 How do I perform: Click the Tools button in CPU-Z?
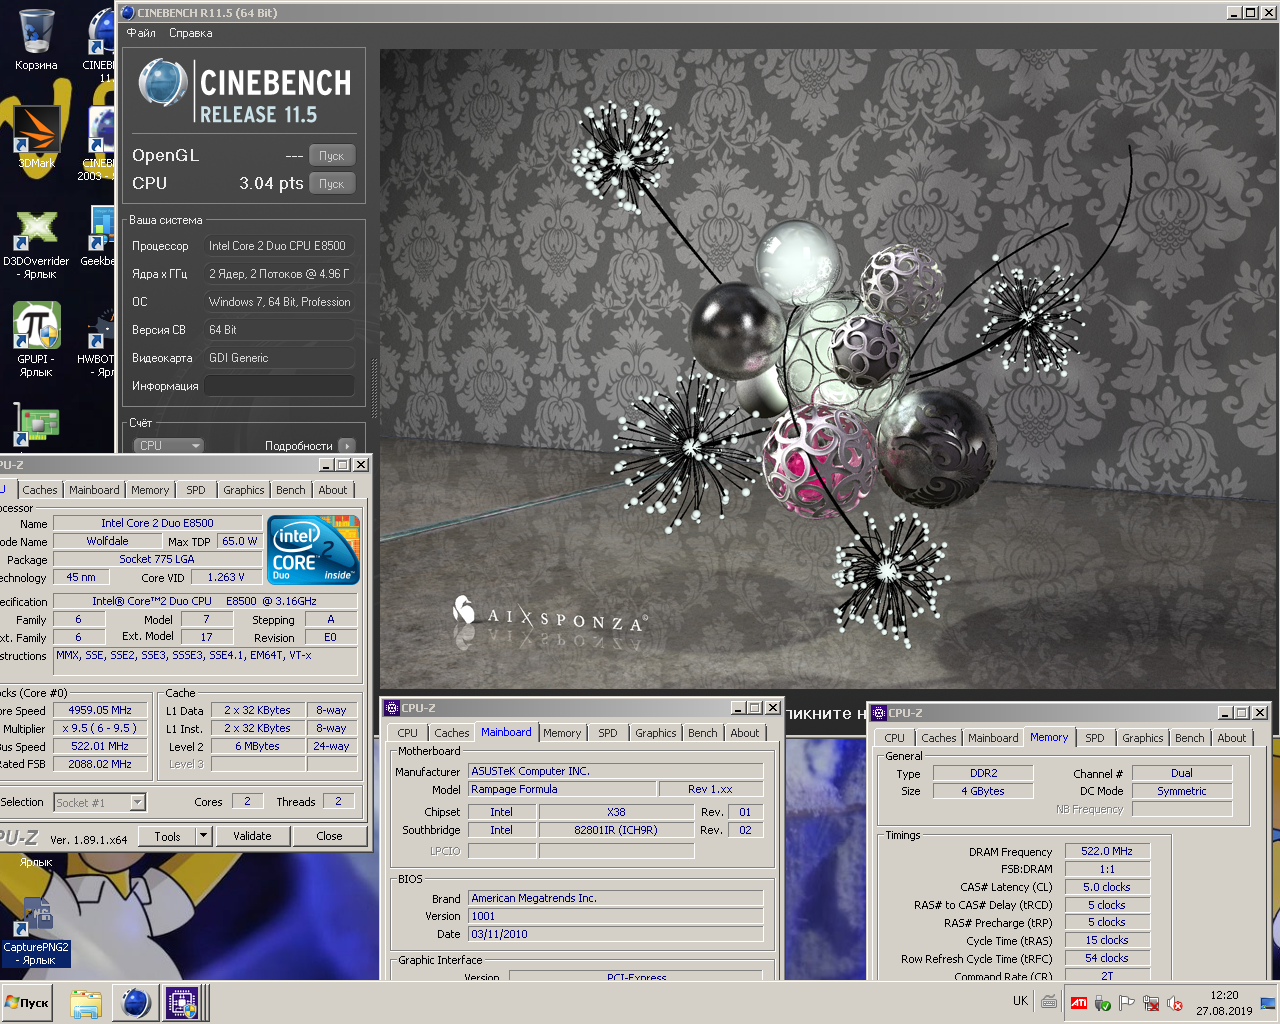(167, 836)
